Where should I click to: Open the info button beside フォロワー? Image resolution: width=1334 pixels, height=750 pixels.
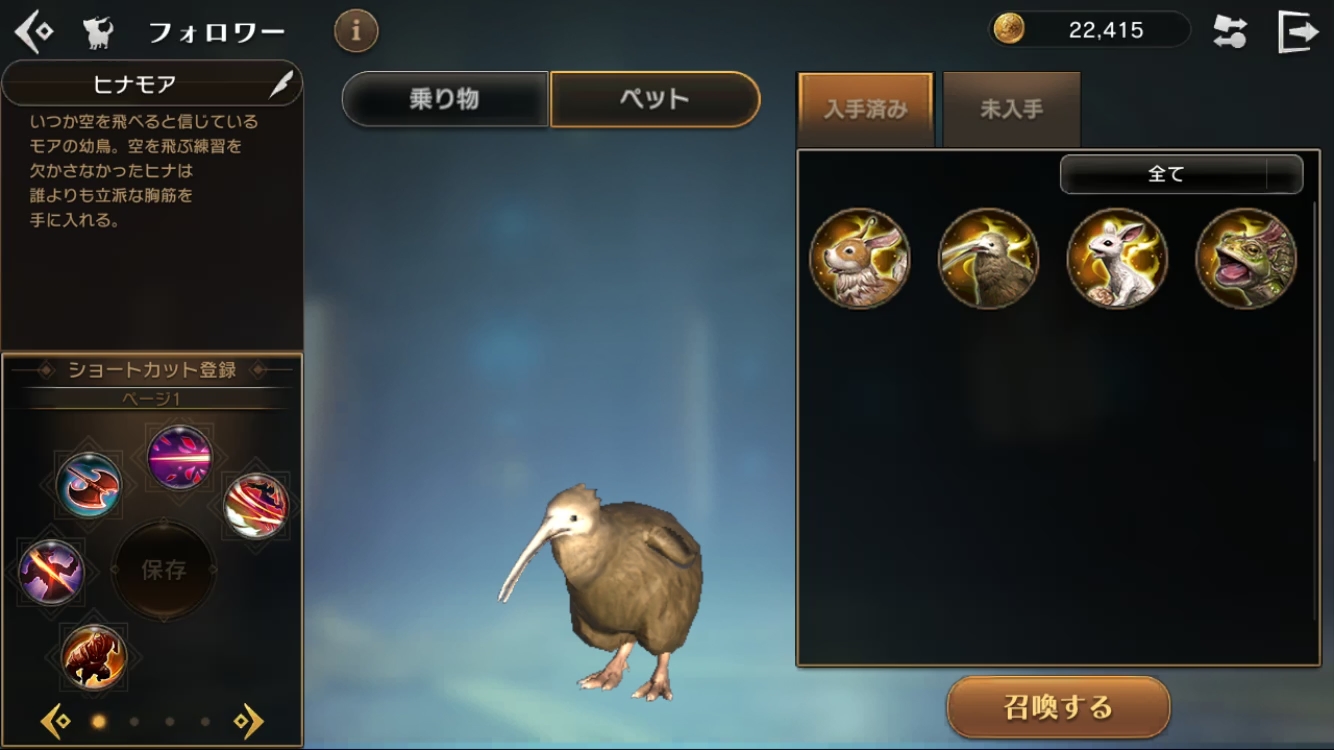coord(356,31)
